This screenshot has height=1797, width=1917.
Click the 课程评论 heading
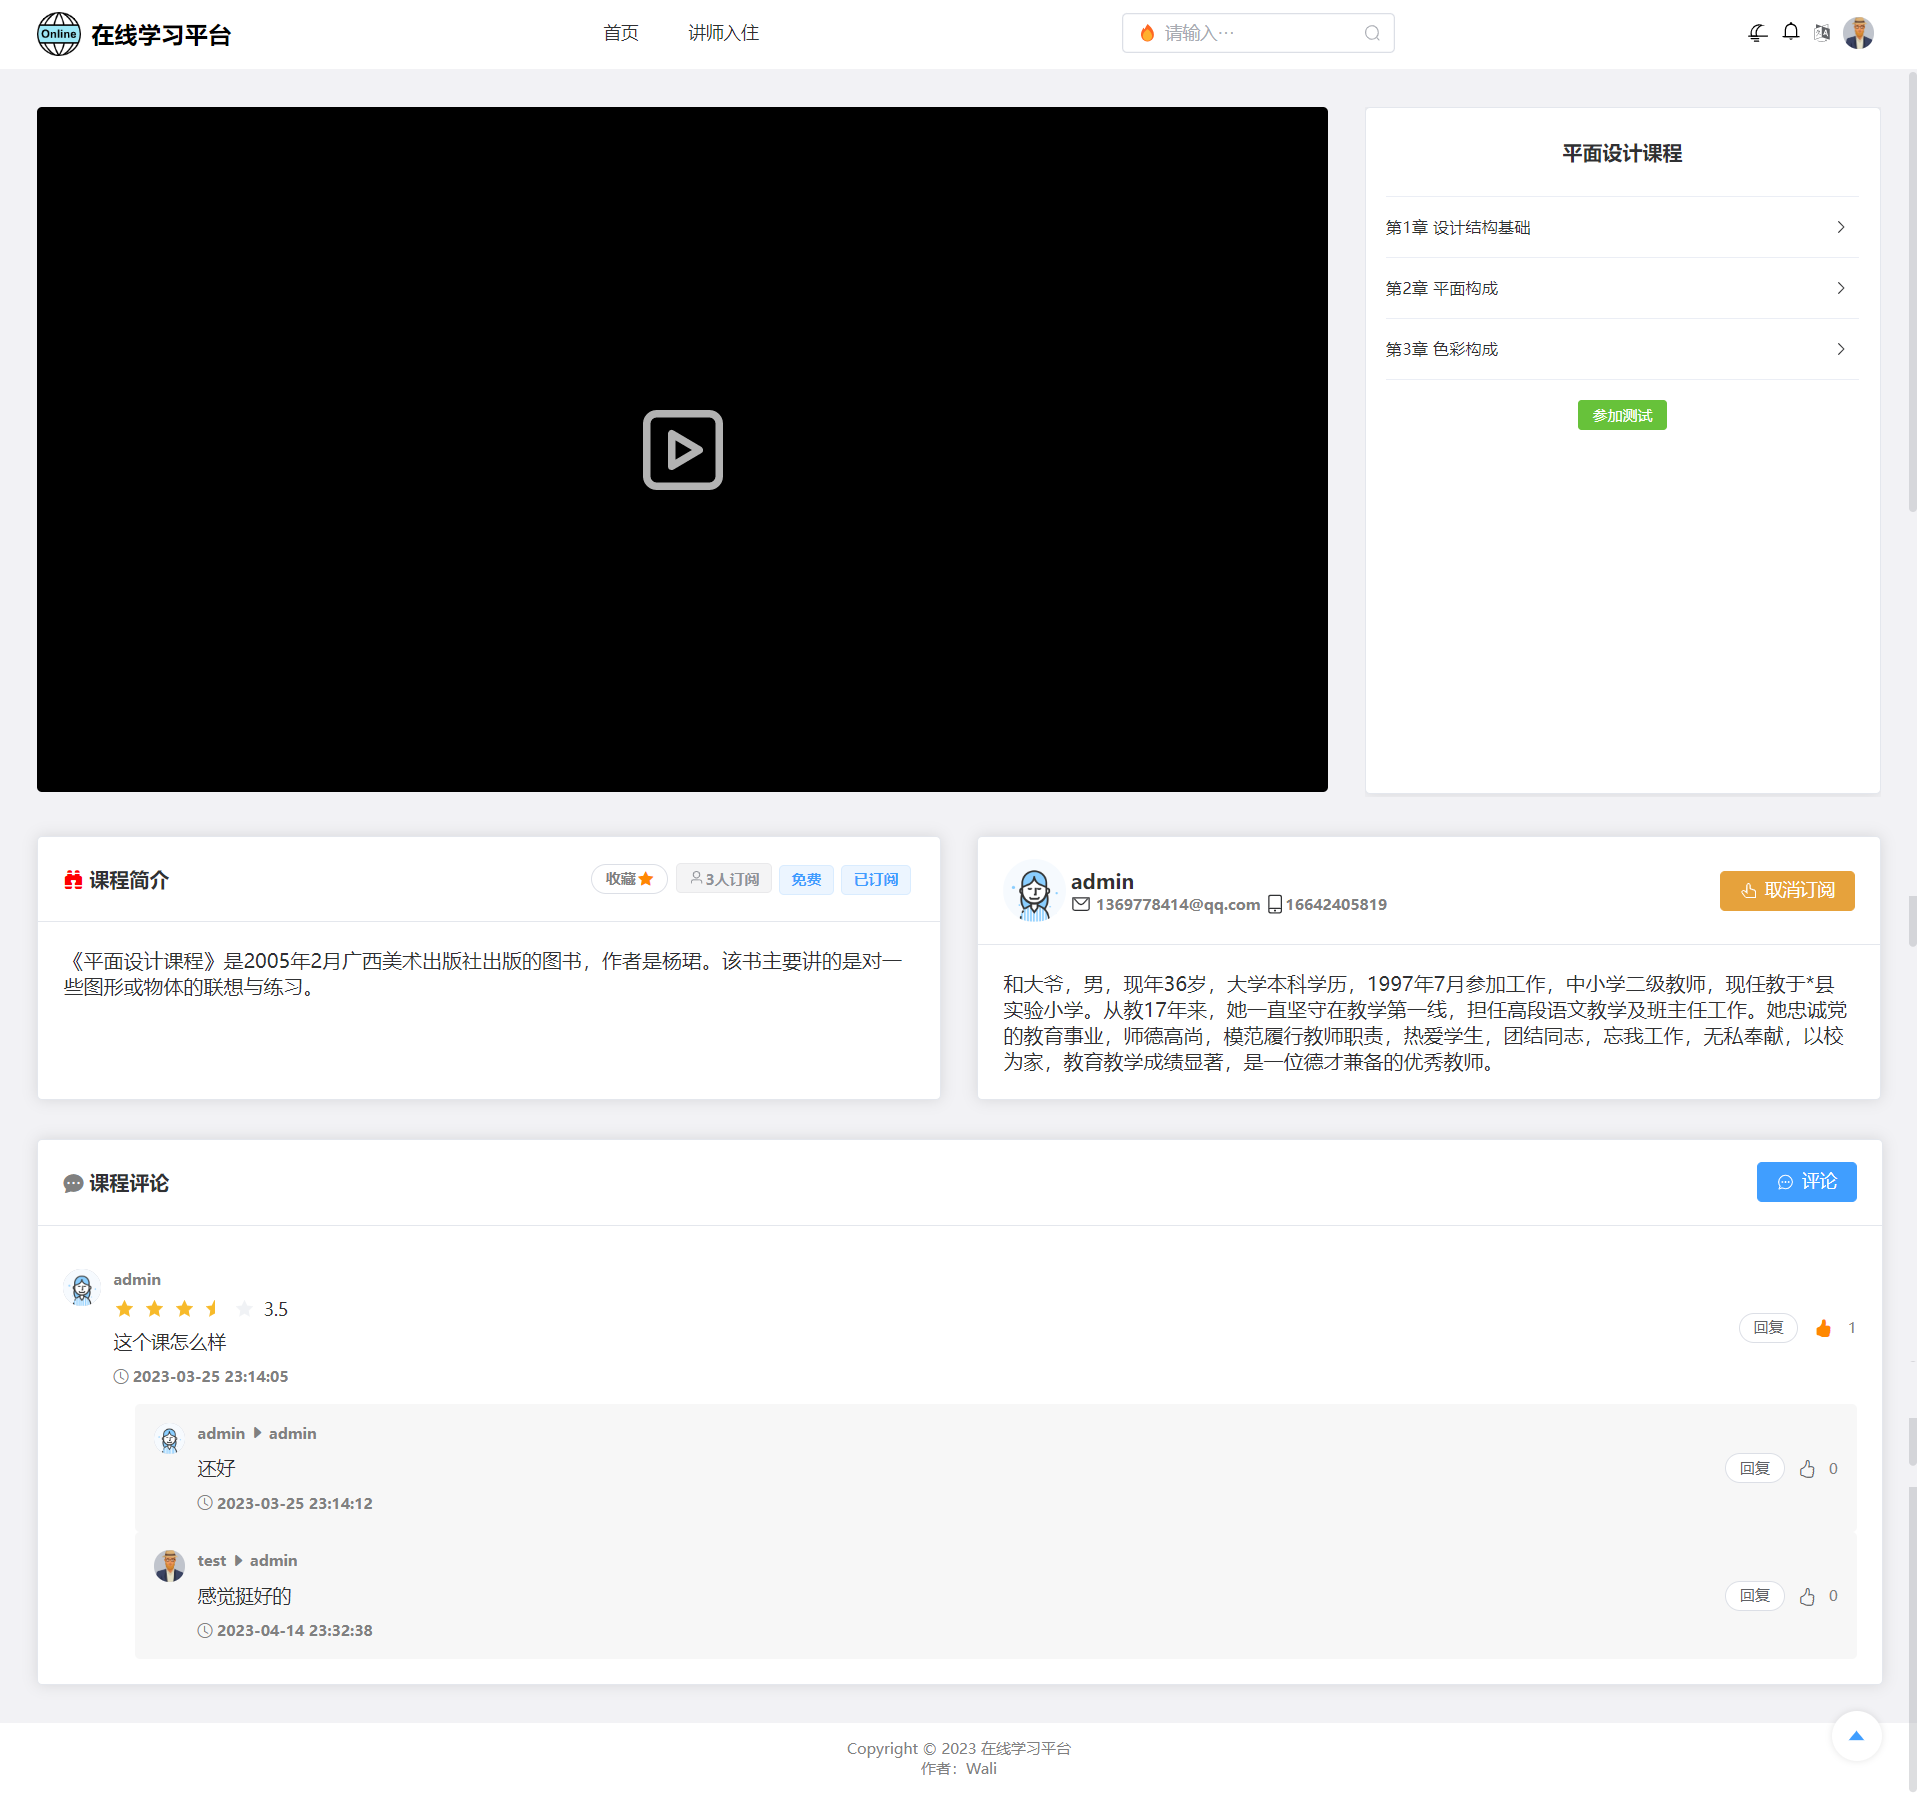[x=129, y=1183]
